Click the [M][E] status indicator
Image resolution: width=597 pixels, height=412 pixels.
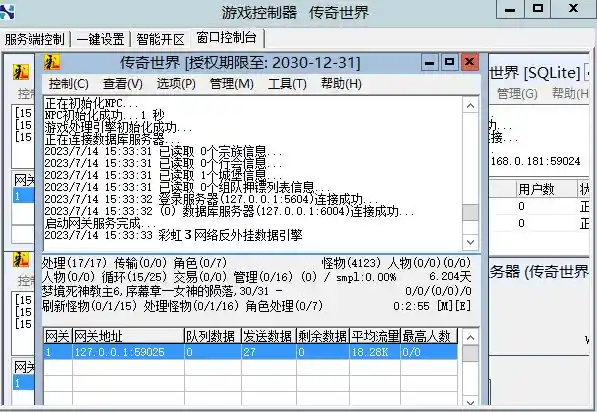[x=454, y=306]
